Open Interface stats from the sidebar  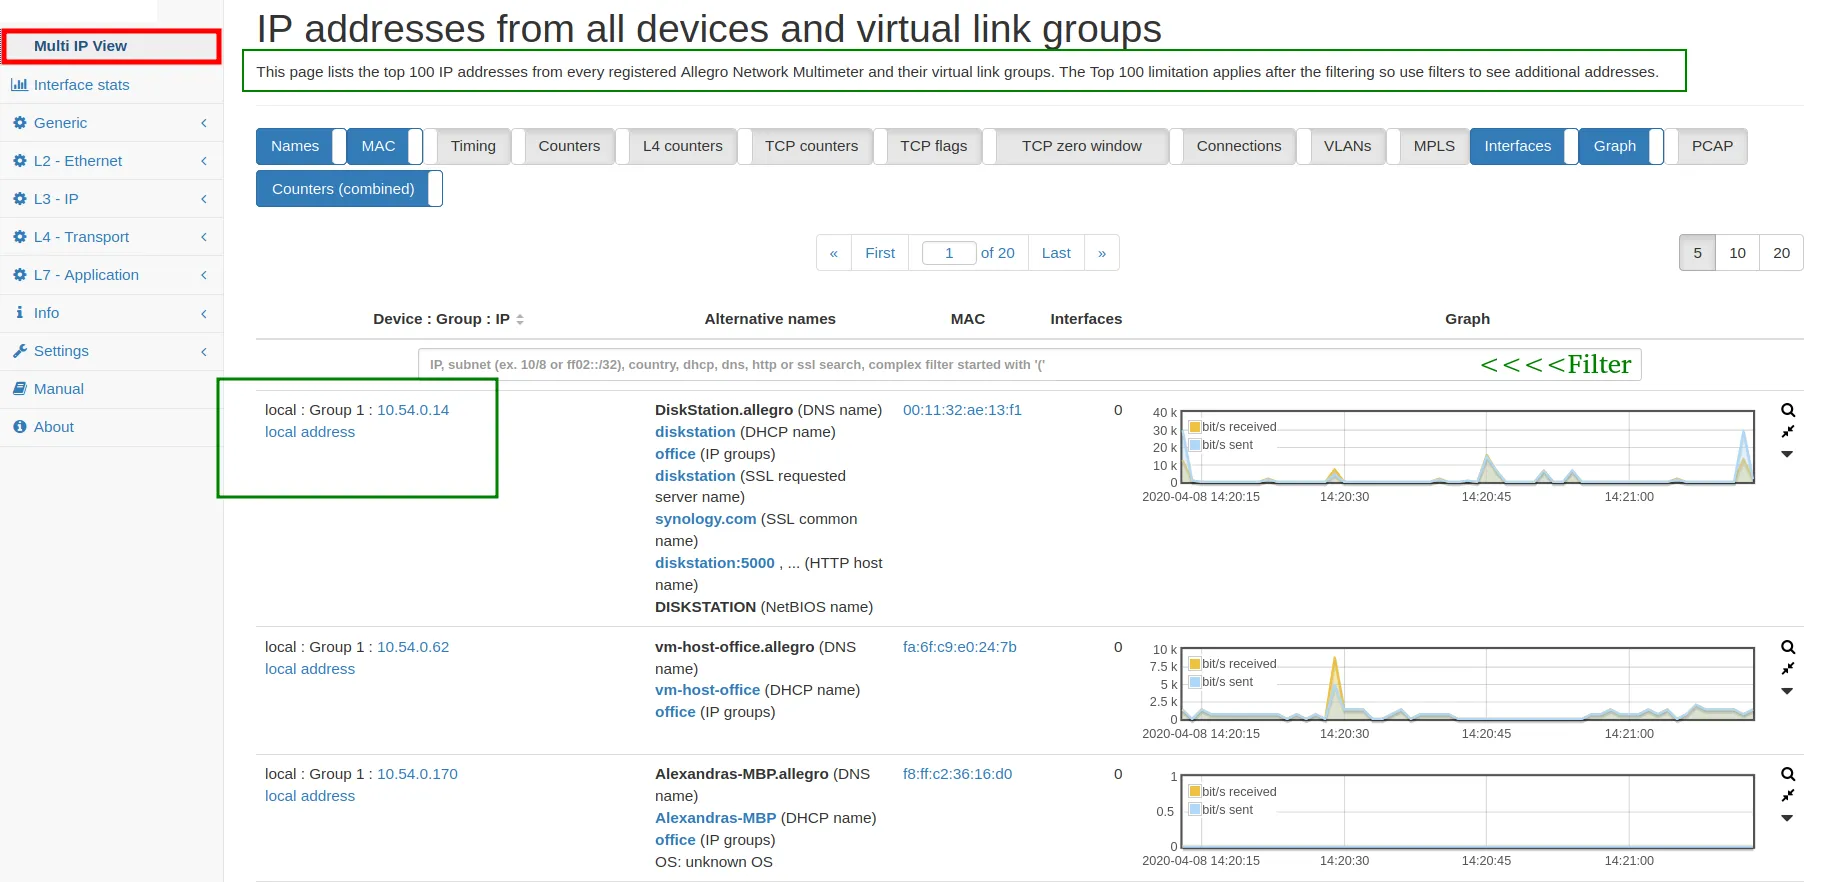tap(81, 85)
